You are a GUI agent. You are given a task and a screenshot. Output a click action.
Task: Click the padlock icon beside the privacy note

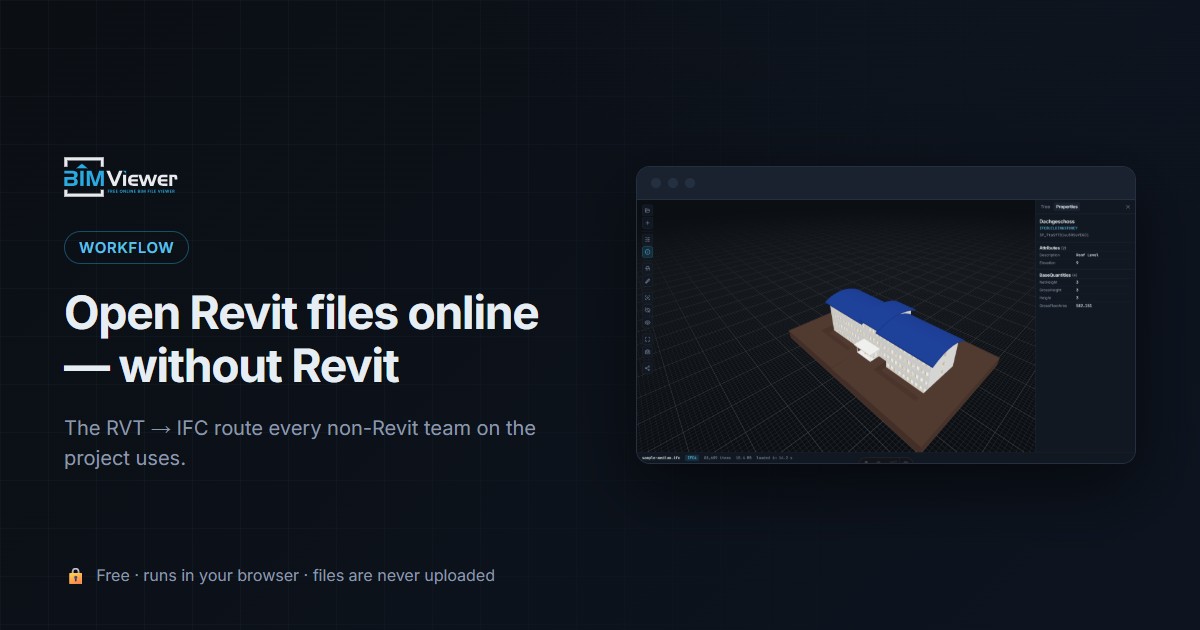click(x=75, y=576)
